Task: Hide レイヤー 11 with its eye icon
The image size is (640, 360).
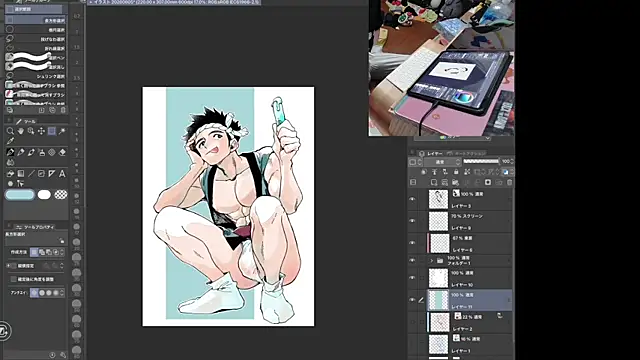Action: 412,300
